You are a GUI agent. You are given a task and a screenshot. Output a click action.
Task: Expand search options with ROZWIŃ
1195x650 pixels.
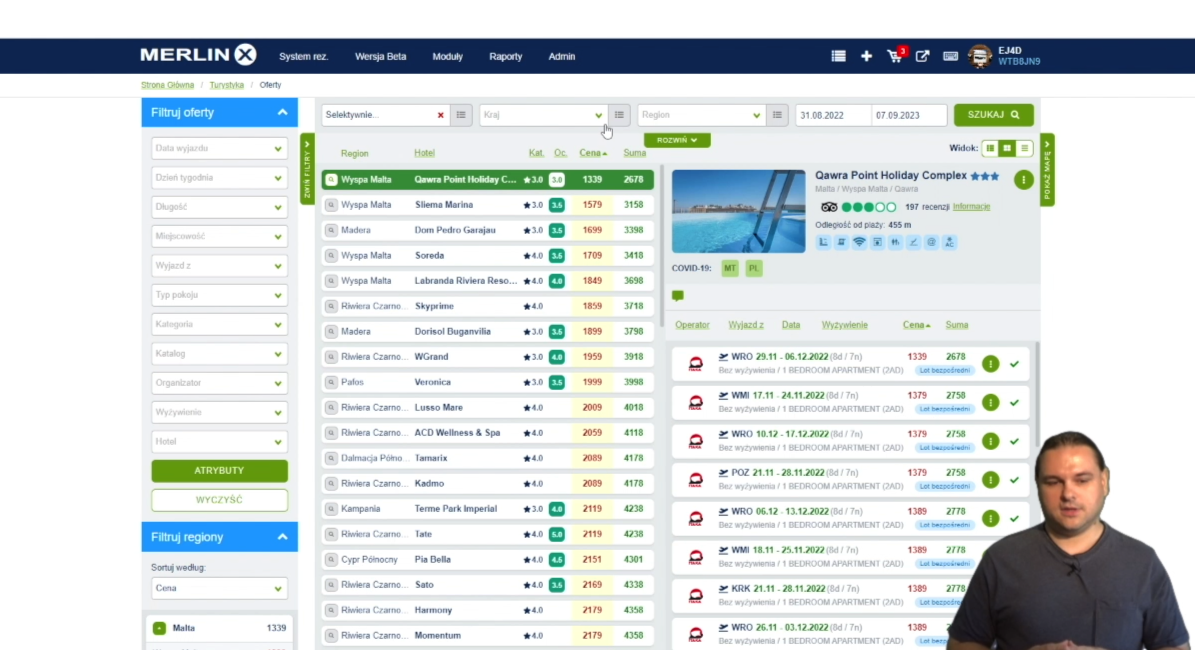tap(677, 140)
